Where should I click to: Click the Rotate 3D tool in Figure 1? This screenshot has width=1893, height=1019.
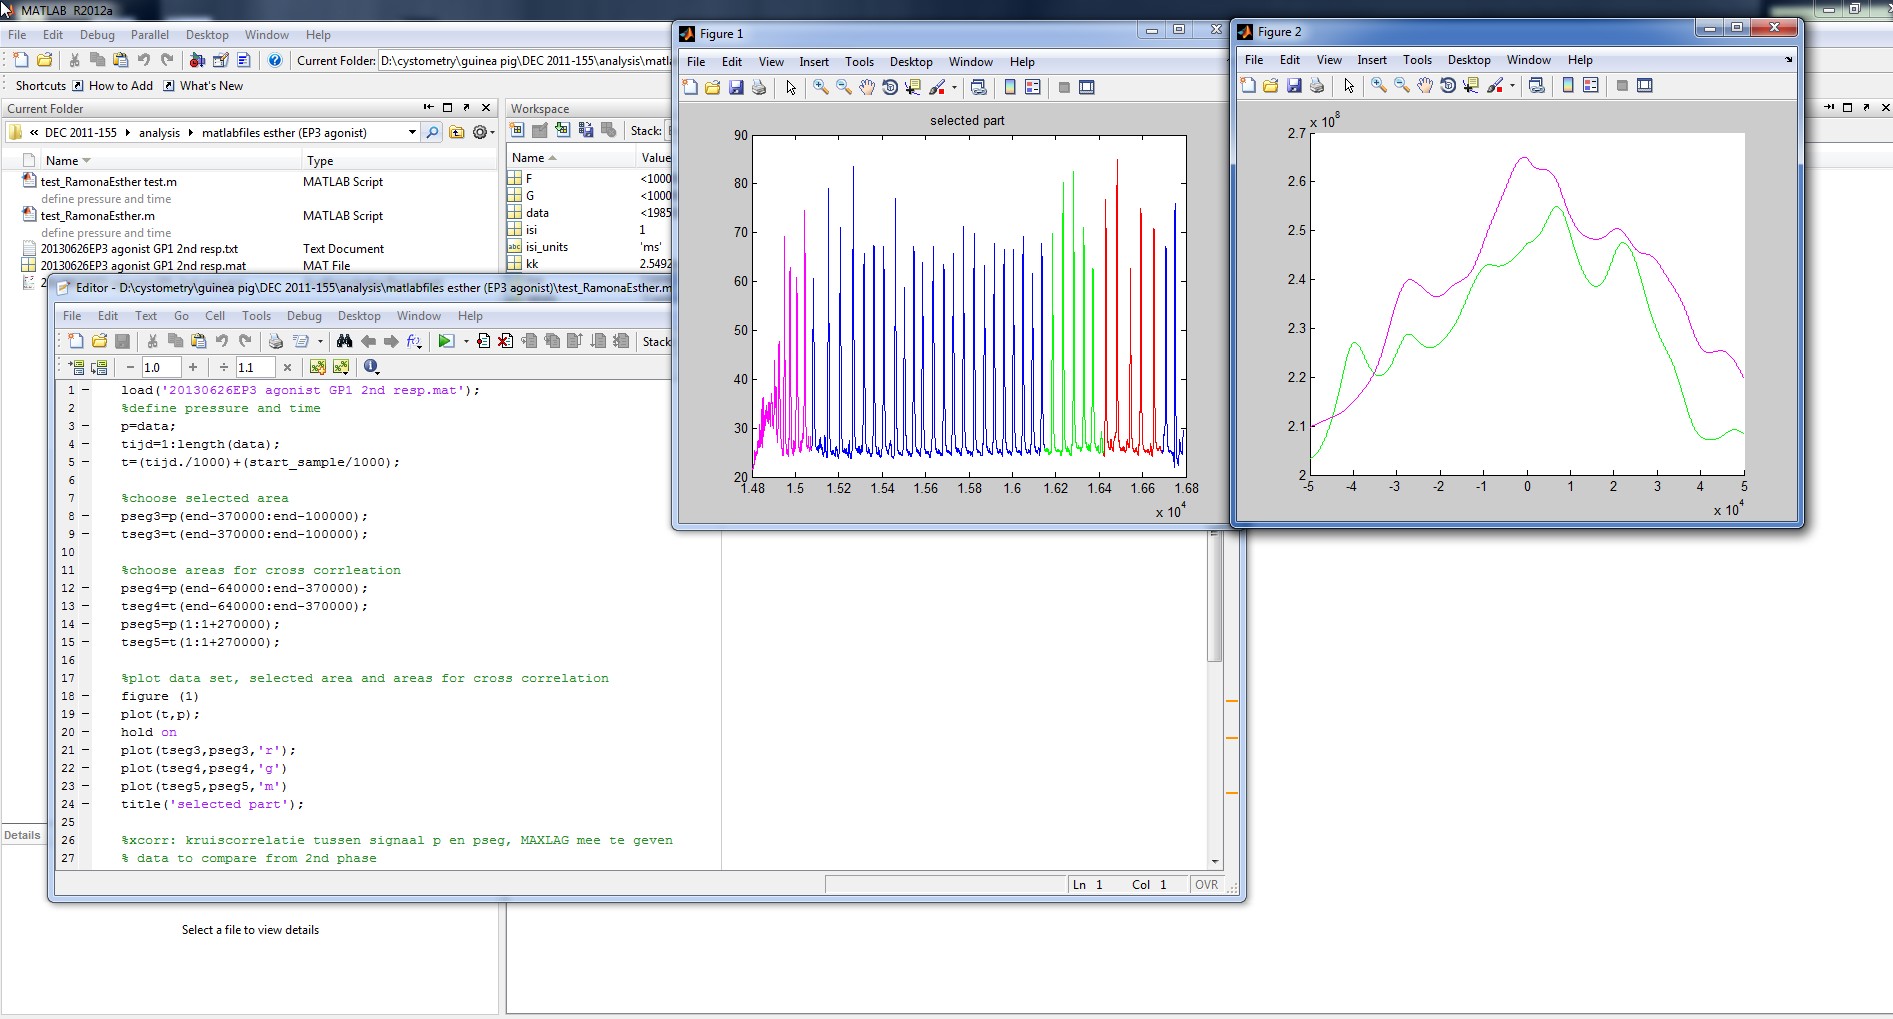pos(890,88)
